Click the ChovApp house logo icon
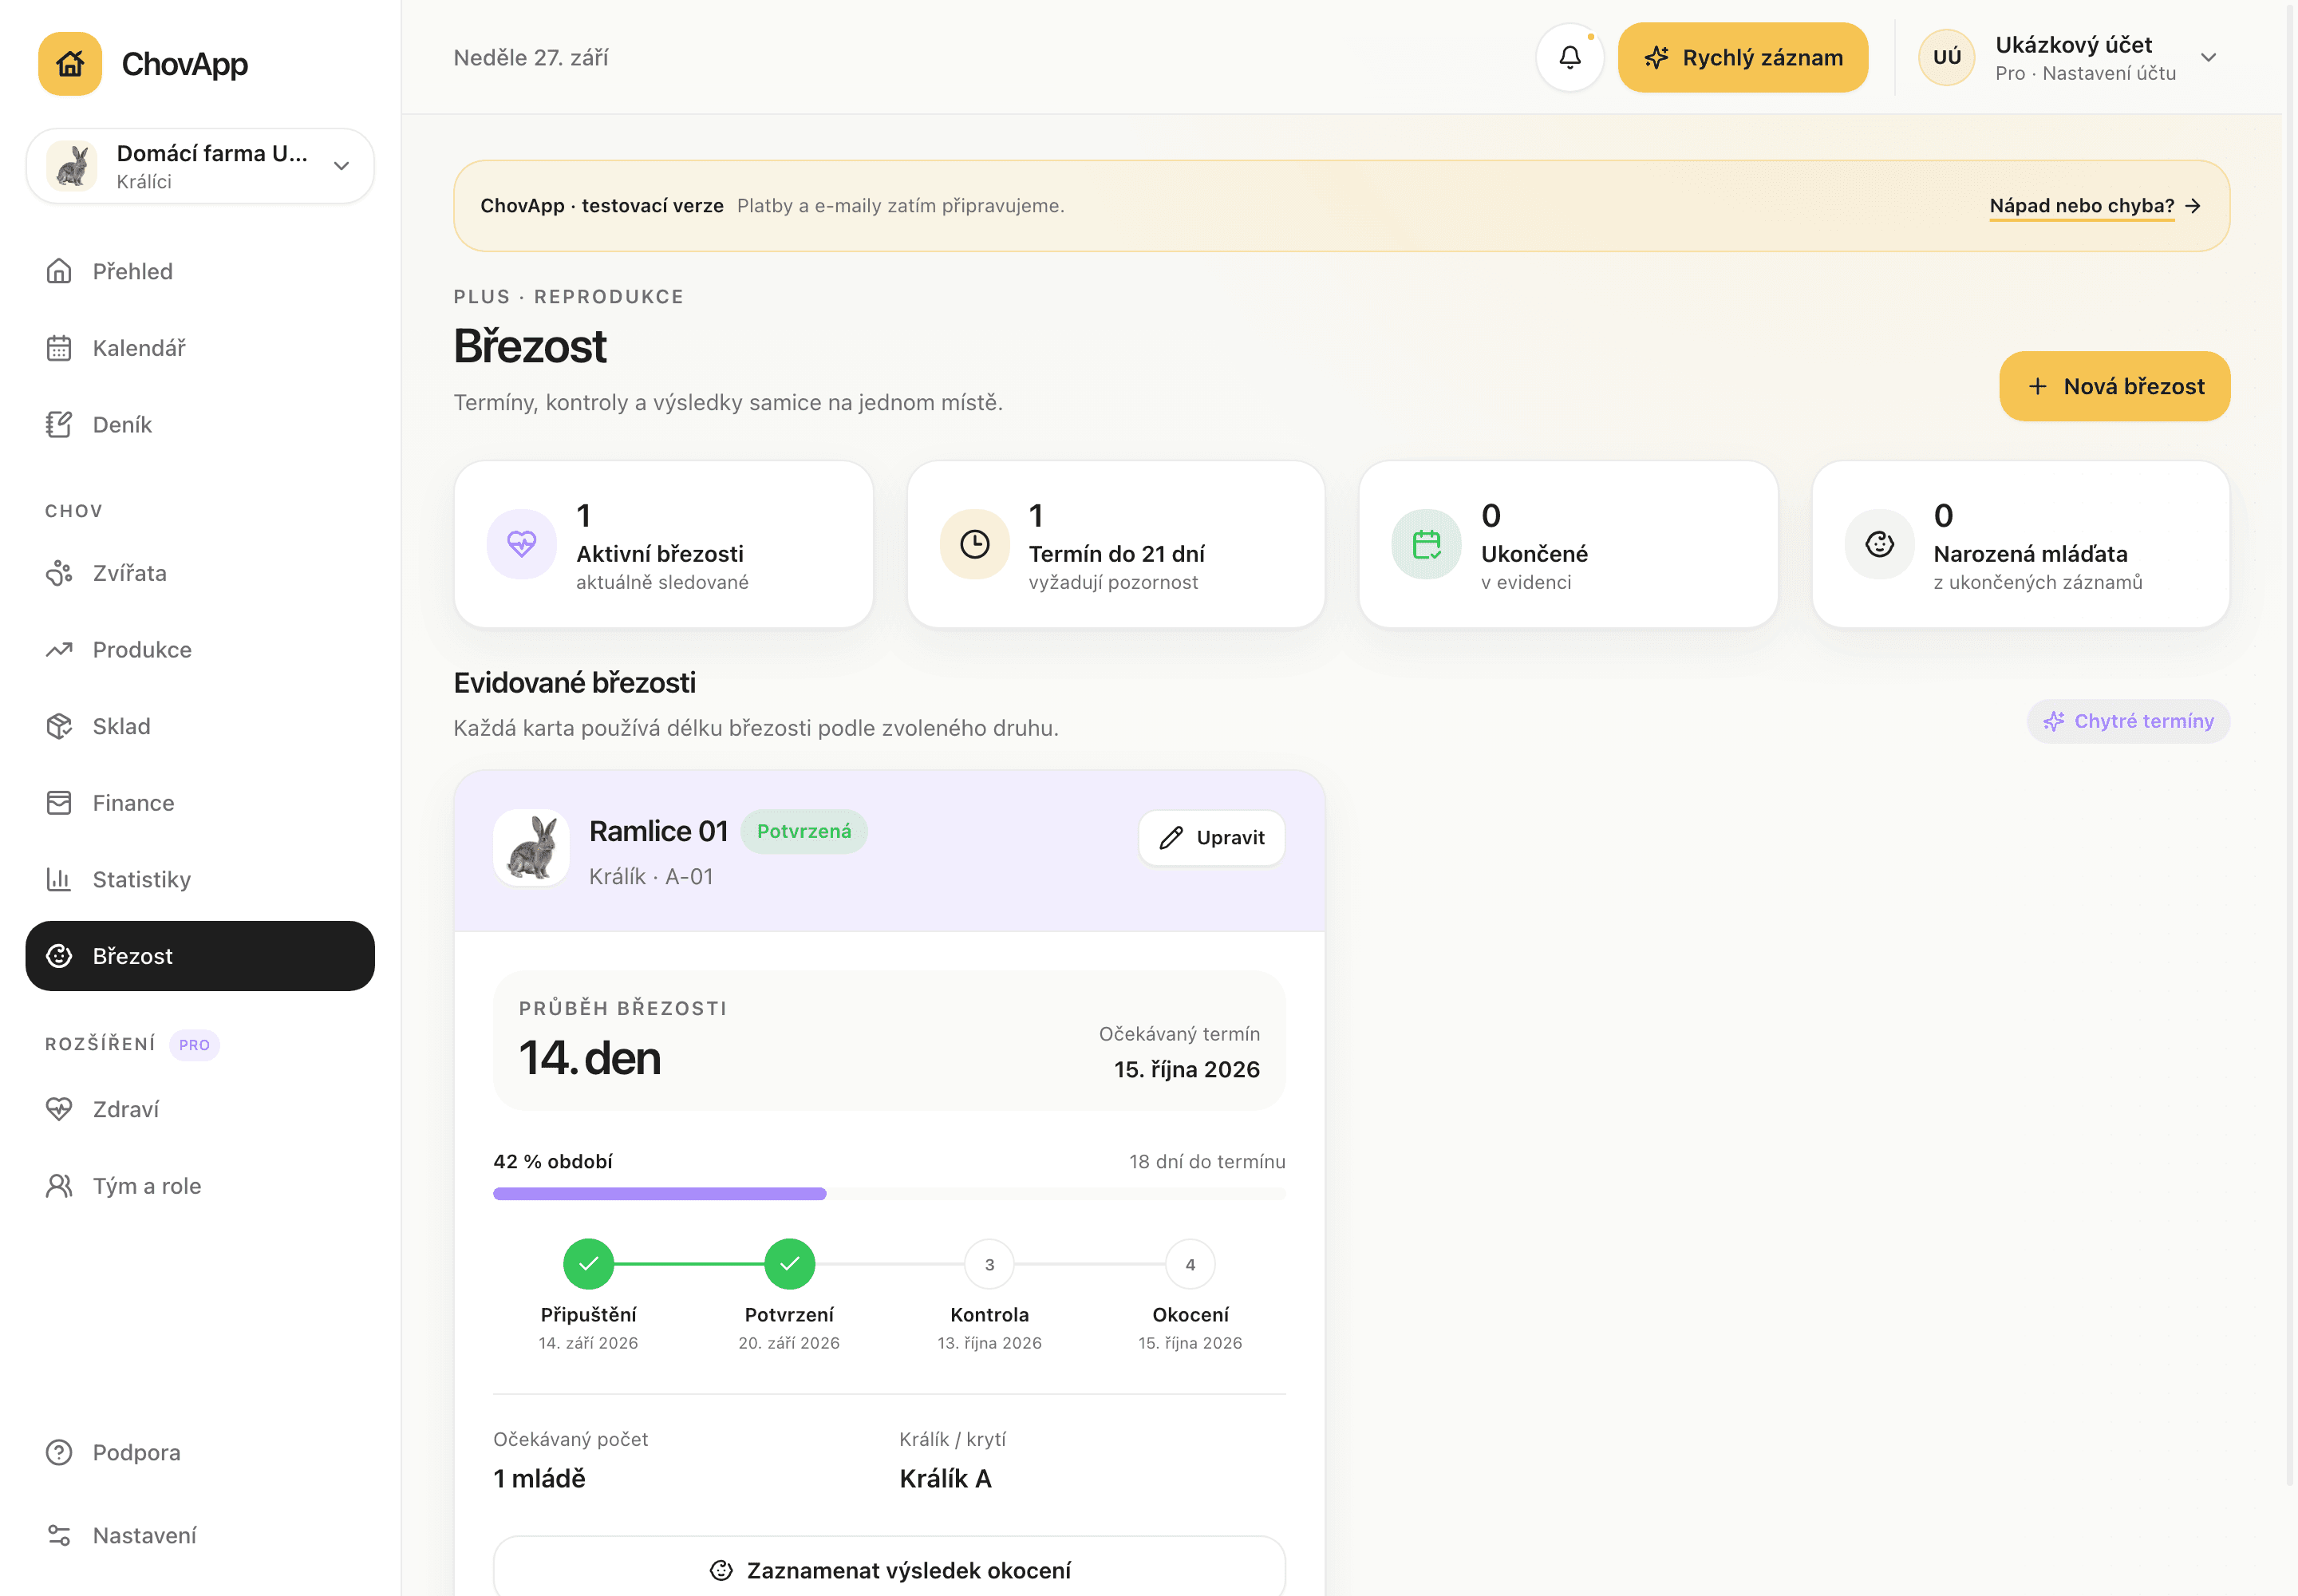Image resolution: width=2298 pixels, height=1596 pixels. tap(70, 64)
